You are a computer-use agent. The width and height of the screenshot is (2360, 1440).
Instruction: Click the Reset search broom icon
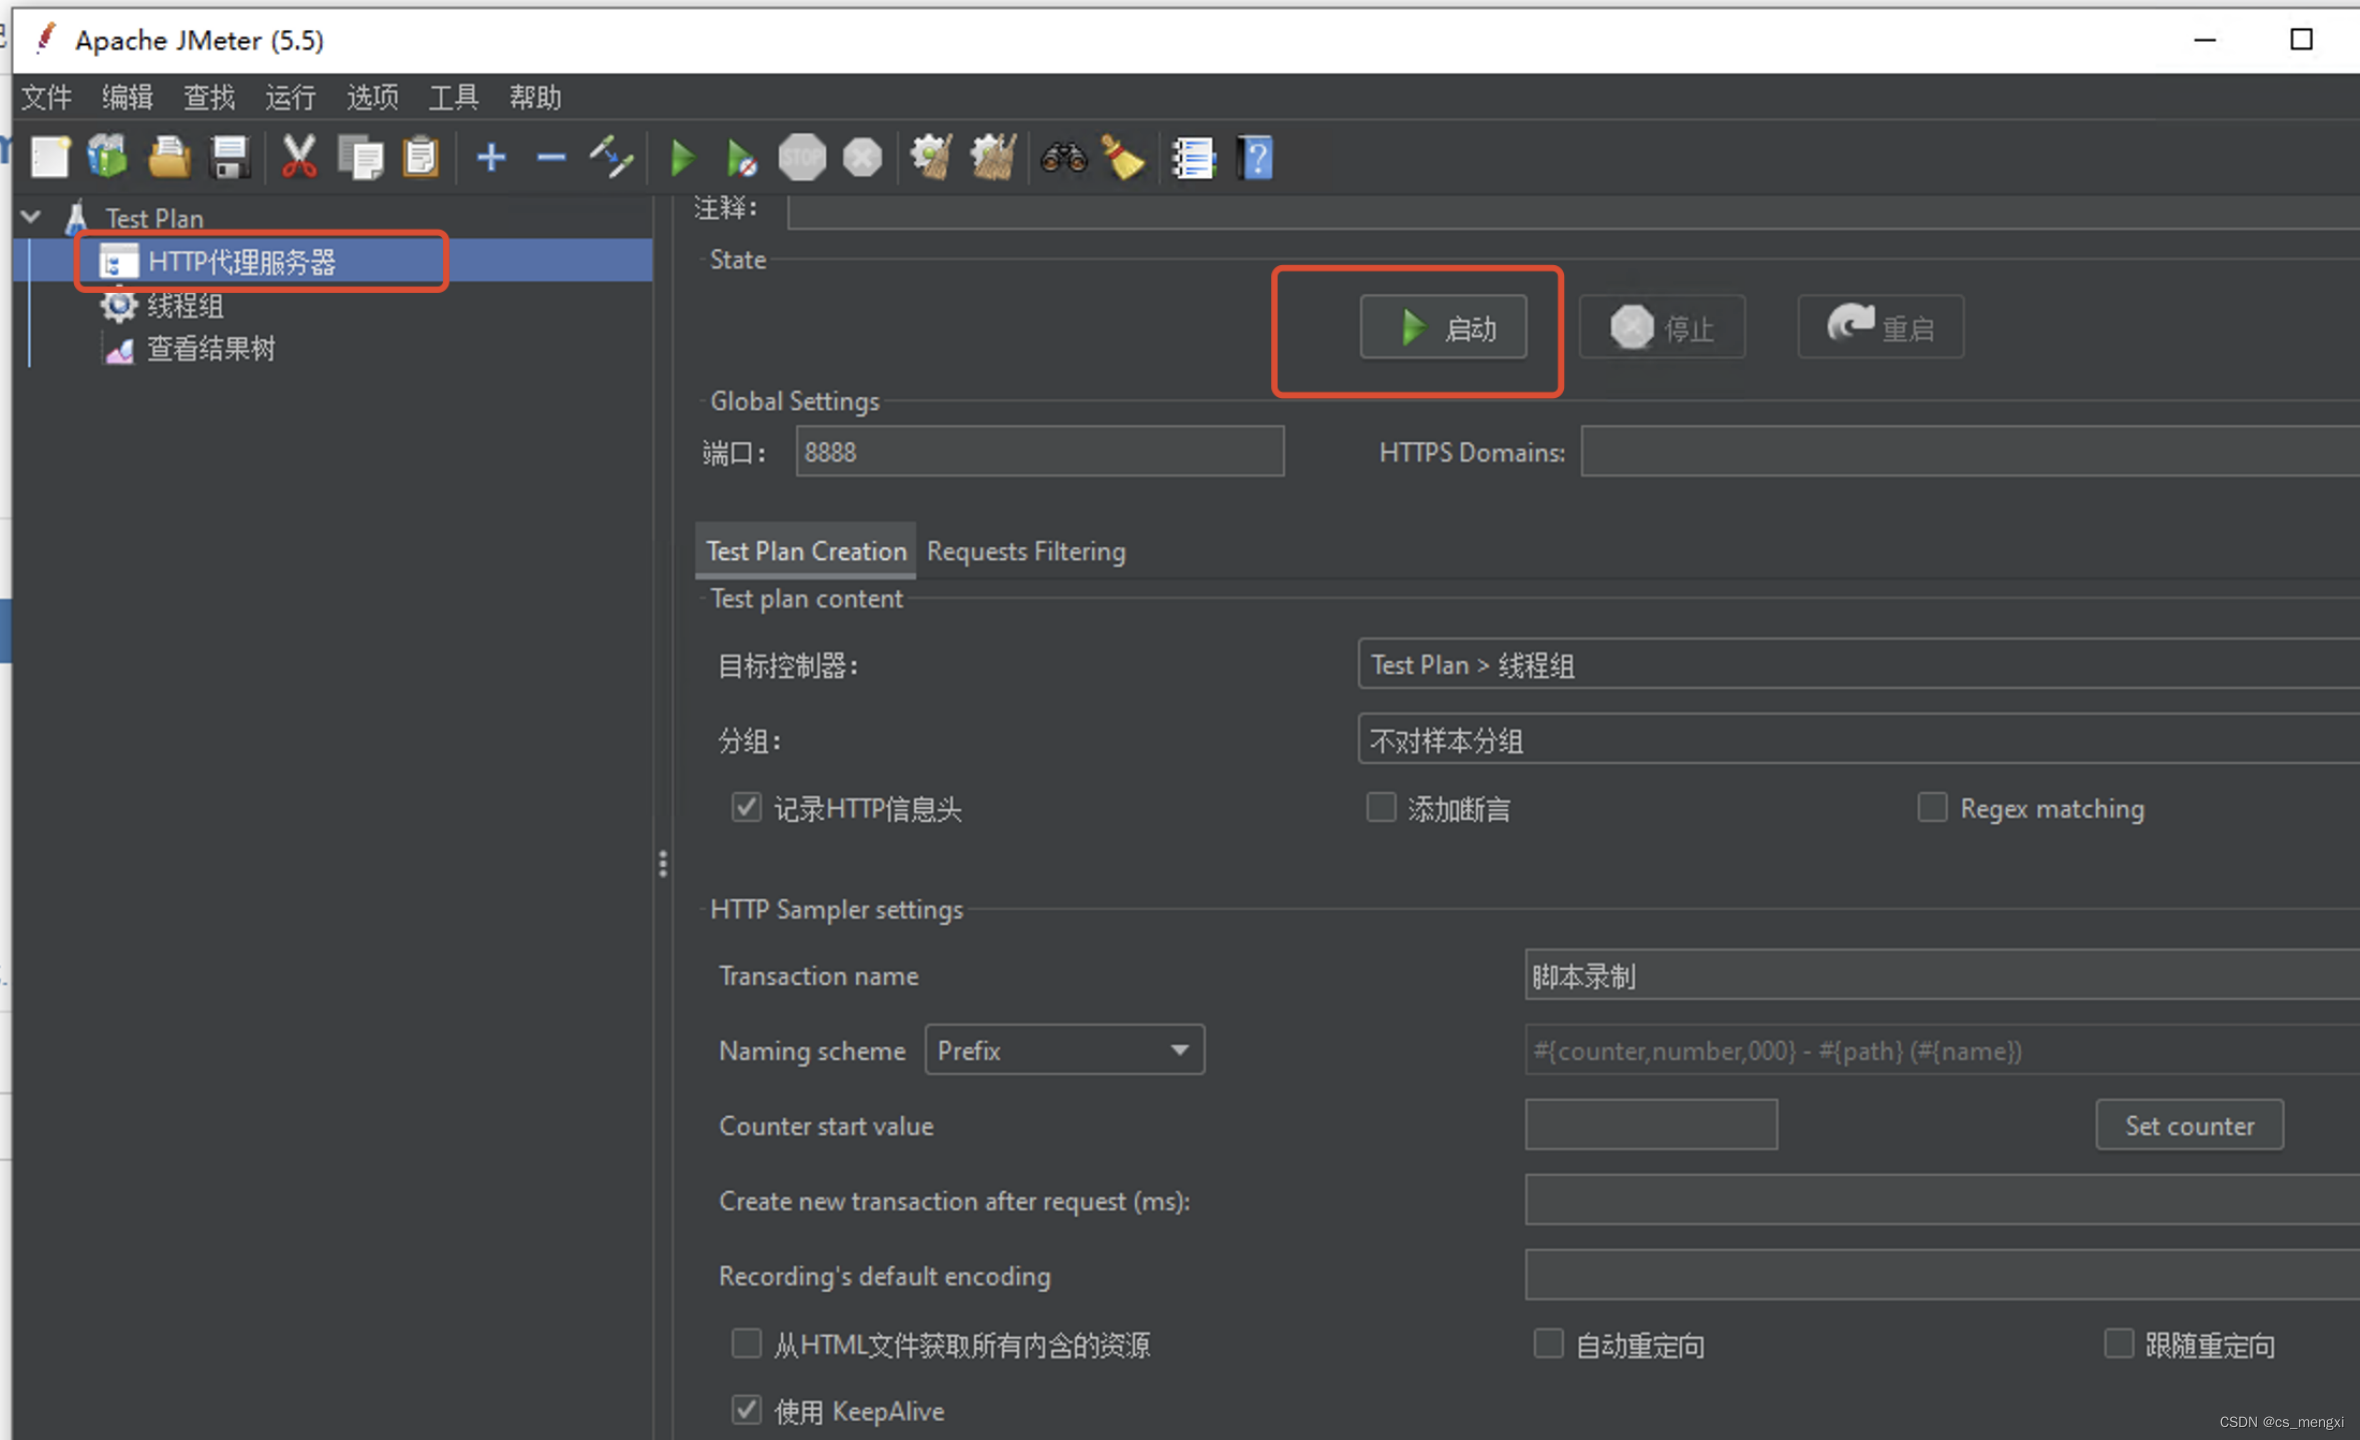tap(1122, 158)
